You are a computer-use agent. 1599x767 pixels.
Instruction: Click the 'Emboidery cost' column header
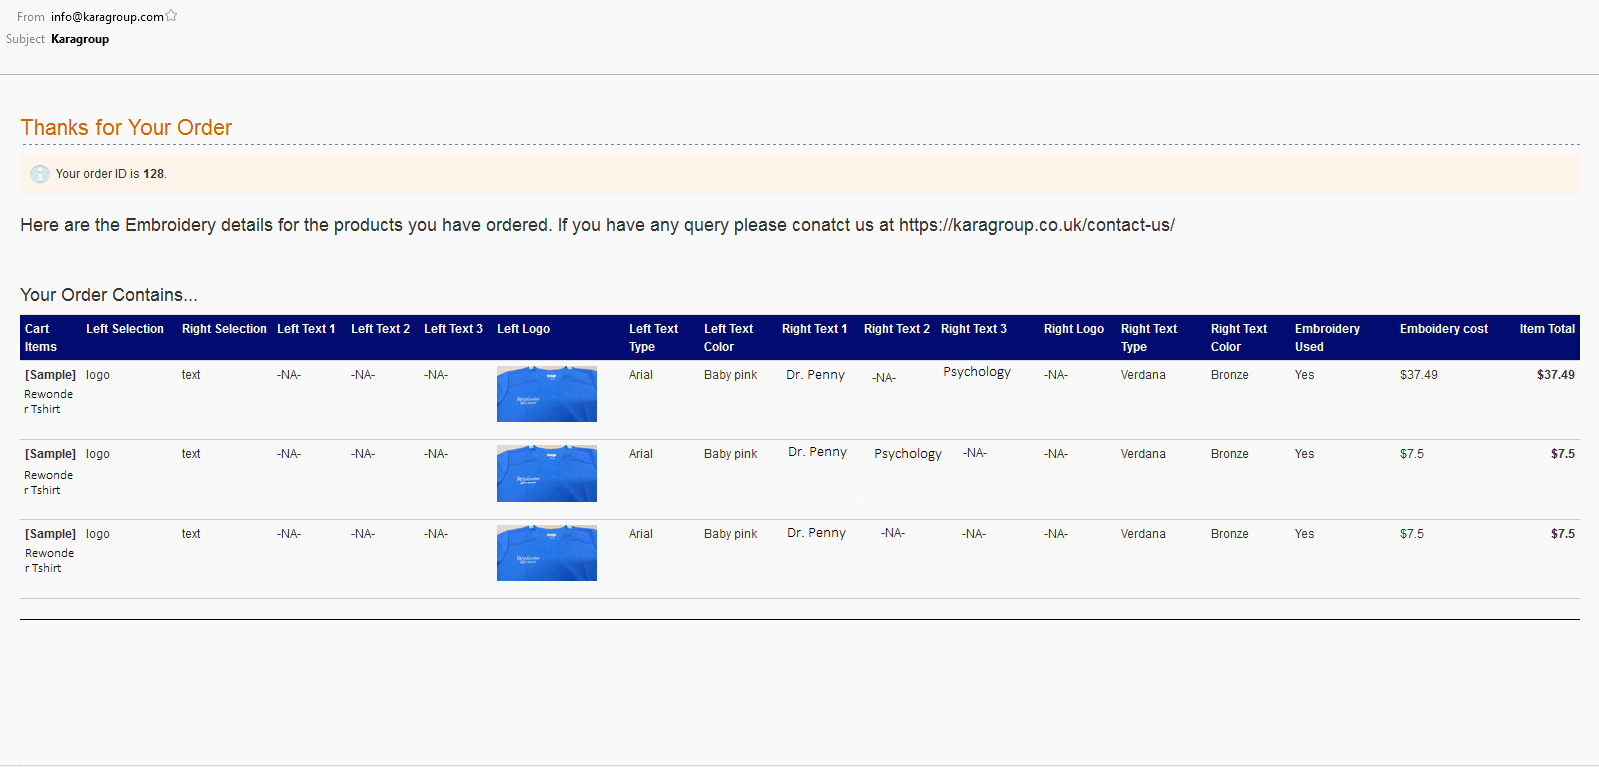pos(1444,329)
